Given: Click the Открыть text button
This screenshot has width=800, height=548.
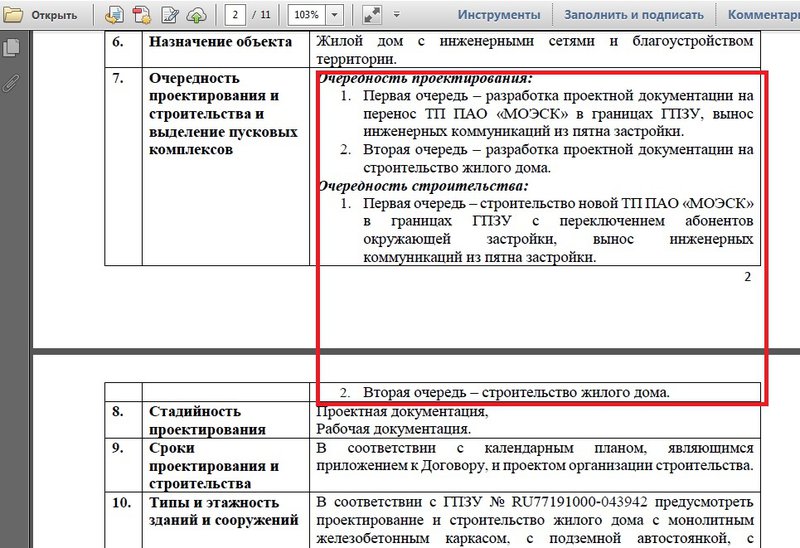Looking at the screenshot, I should (x=54, y=15).
